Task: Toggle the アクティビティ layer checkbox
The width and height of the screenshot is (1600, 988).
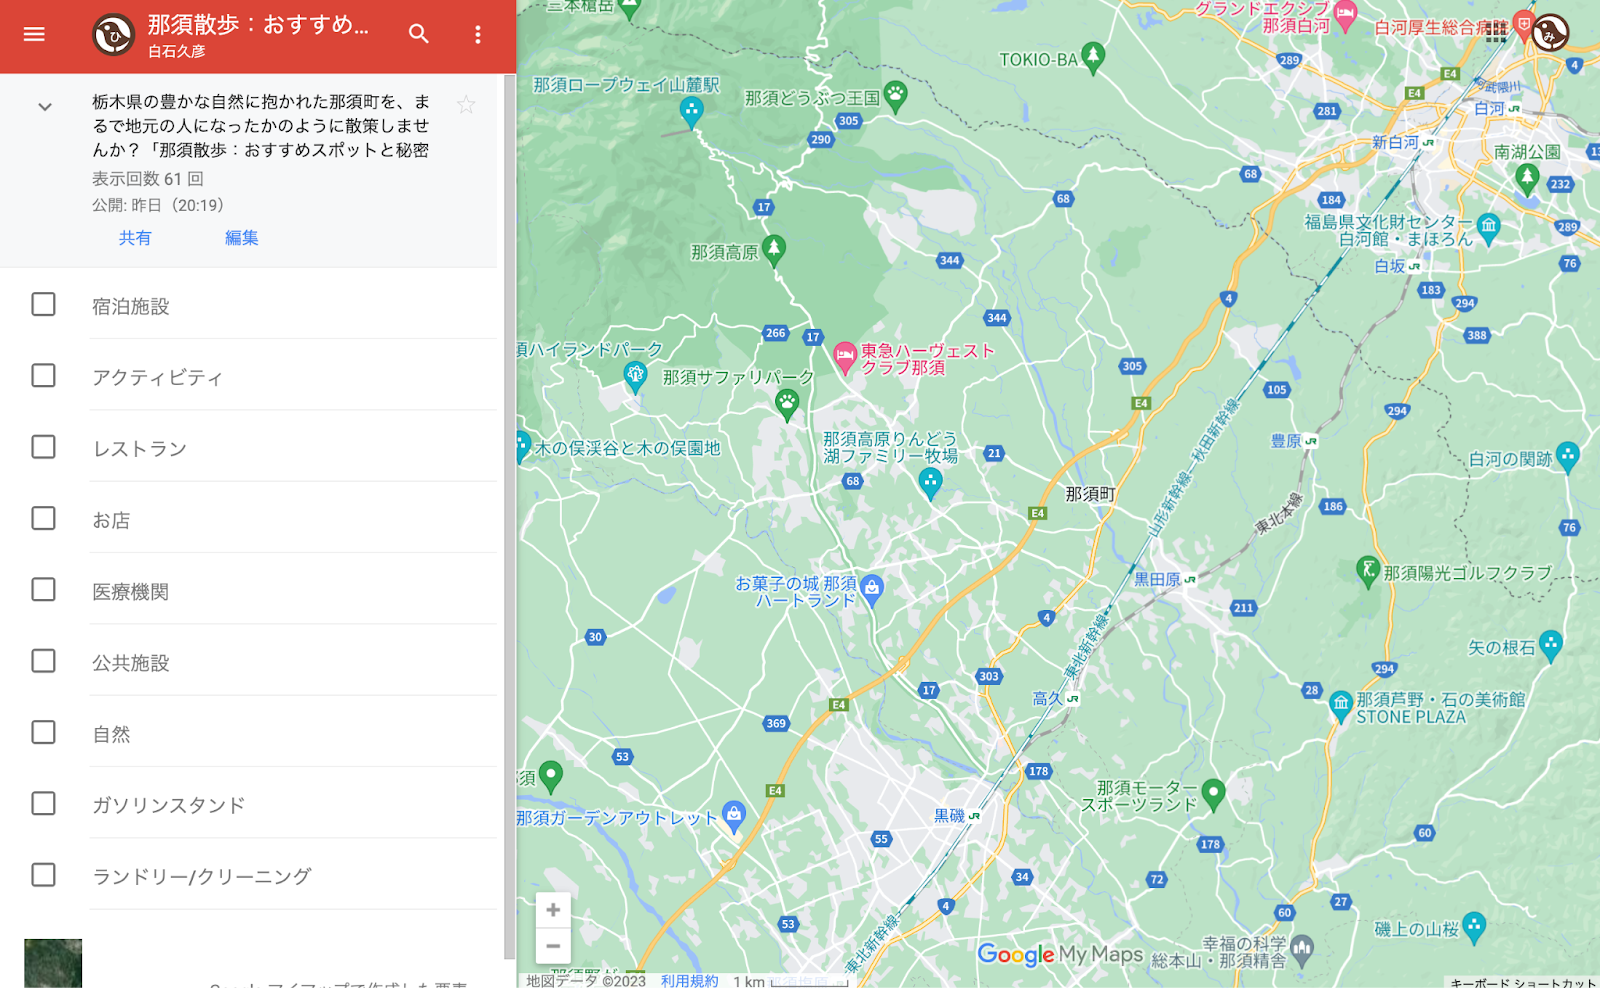Action: [x=43, y=375]
